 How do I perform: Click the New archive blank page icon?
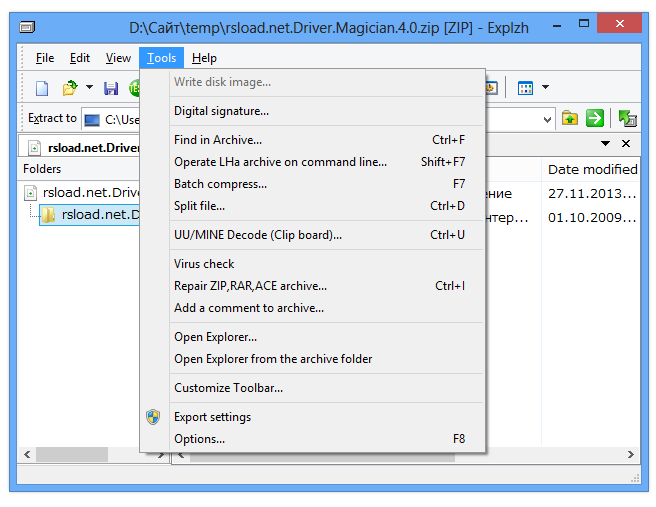click(x=42, y=88)
